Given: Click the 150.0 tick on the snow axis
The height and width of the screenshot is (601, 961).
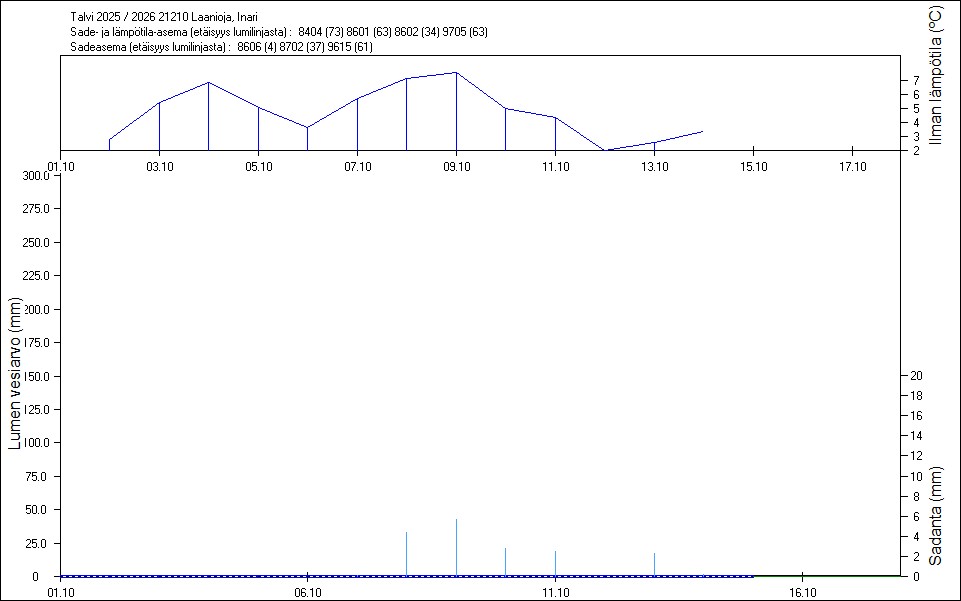Looking at the screenshot, I should pyautogui.click(x=36, y=376).
